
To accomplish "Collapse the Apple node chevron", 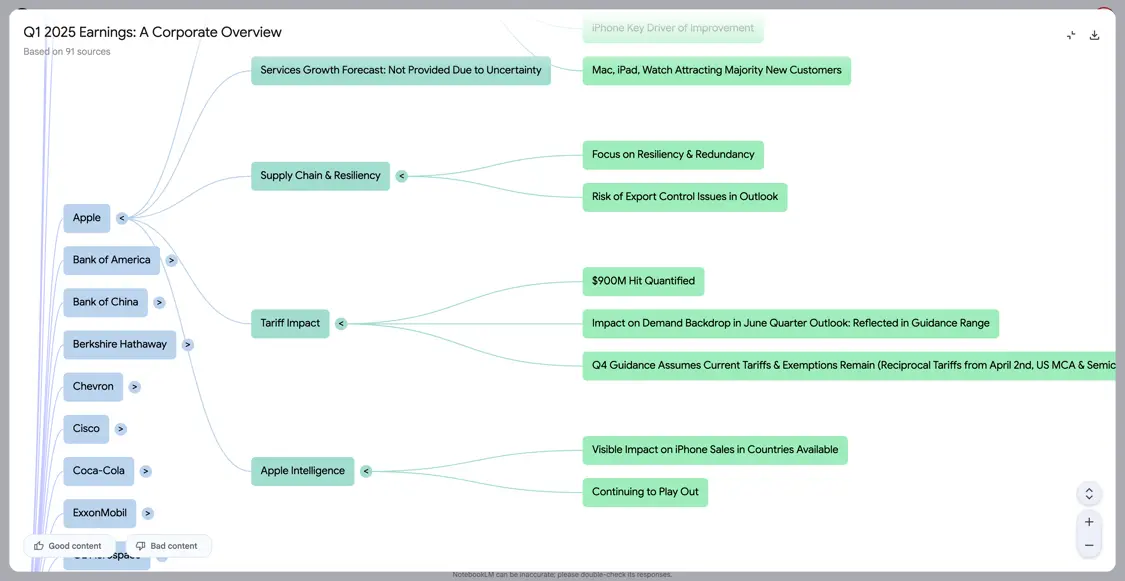I will 122,218.
